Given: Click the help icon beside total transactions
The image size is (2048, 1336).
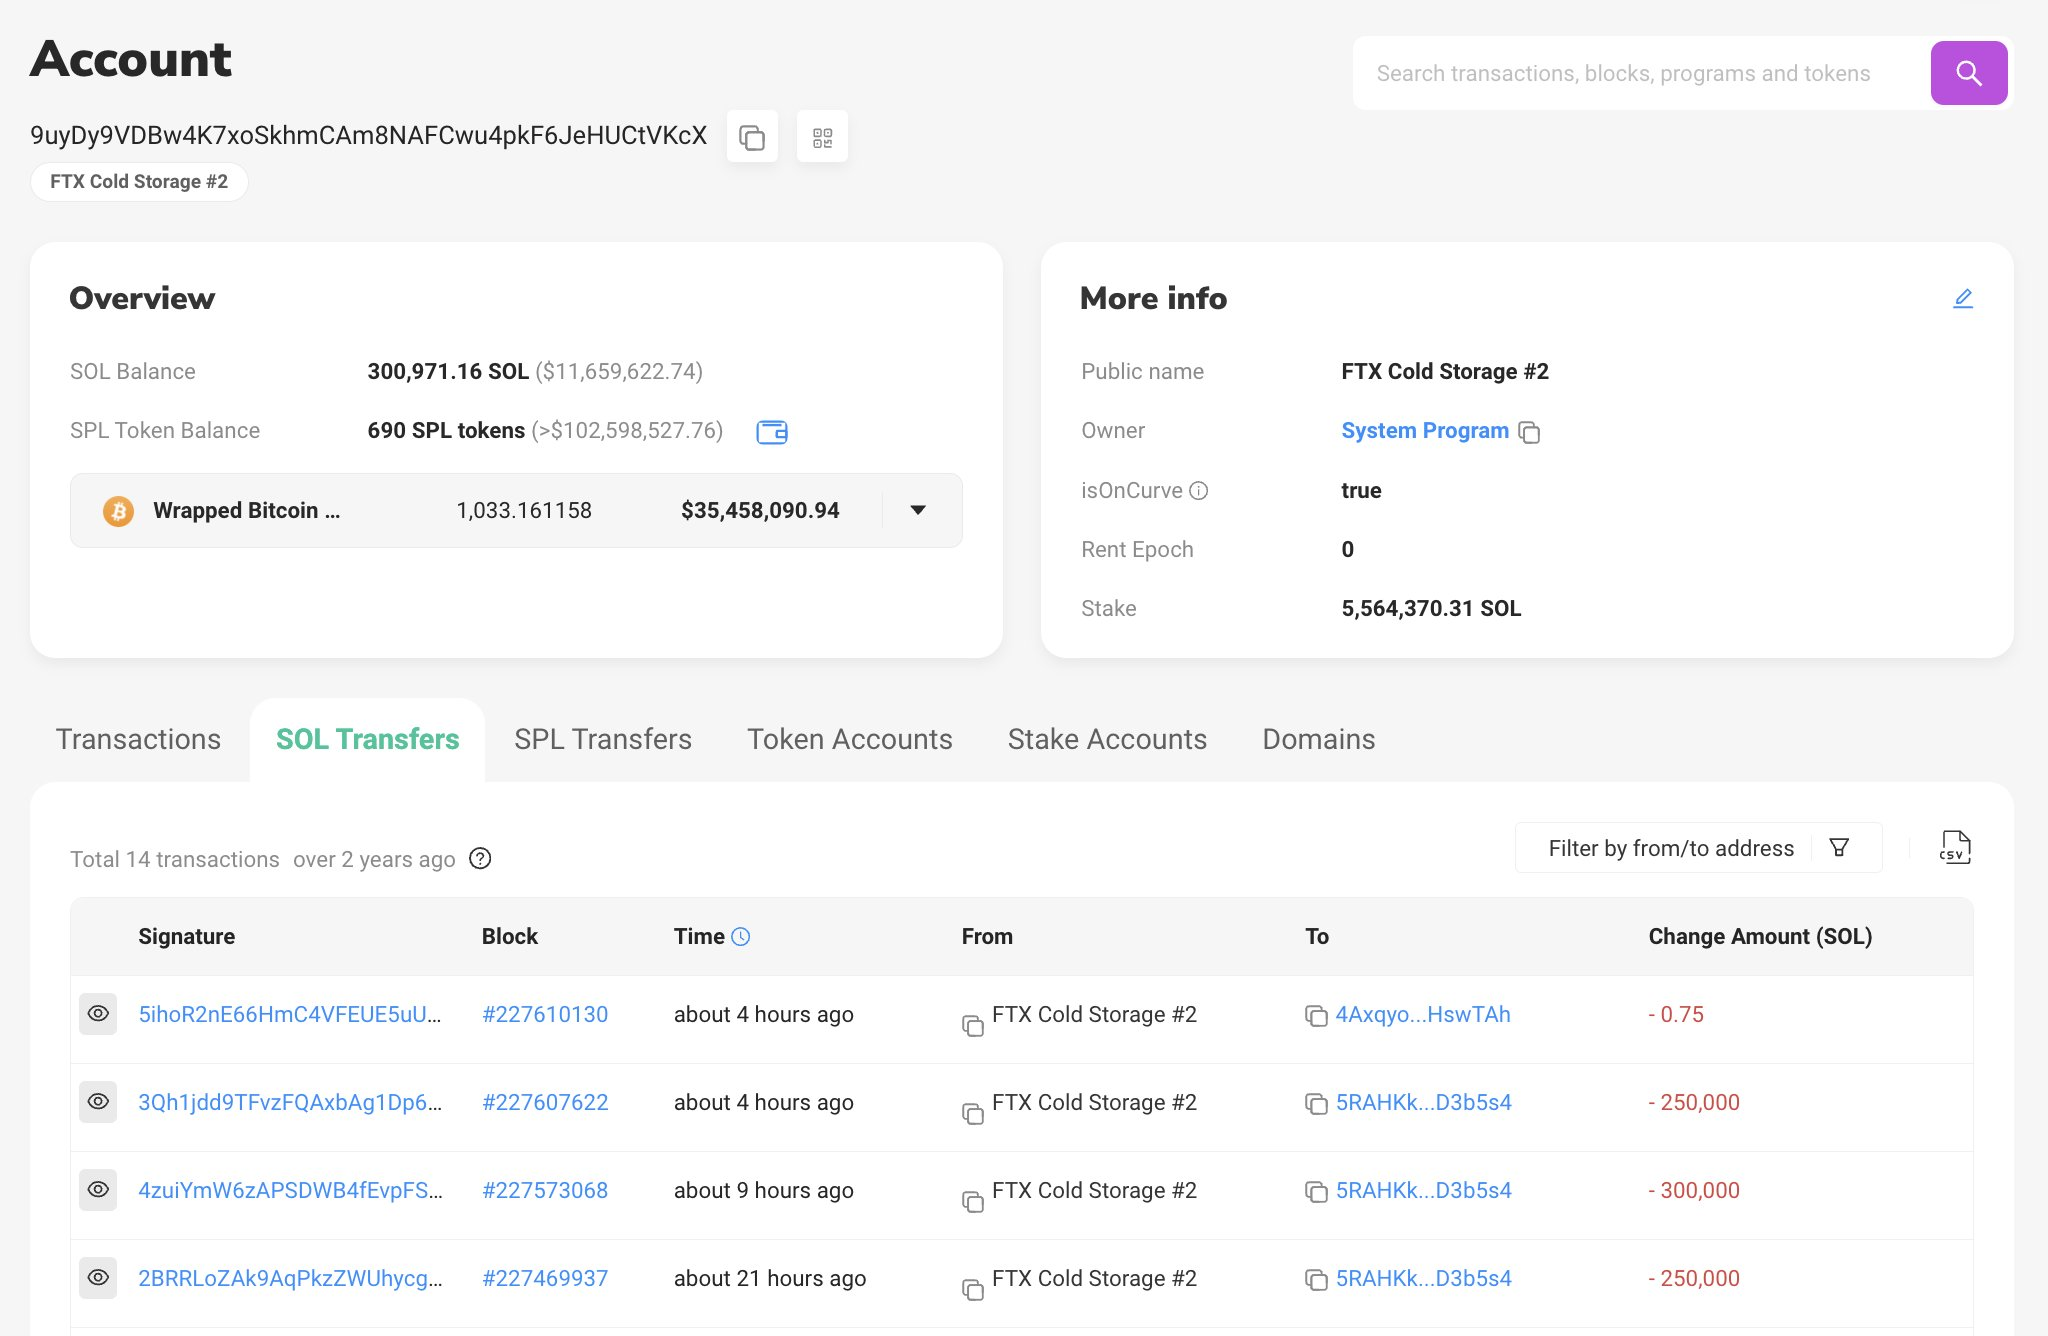Looking at the screenshot, I should (x=480, y=859).
